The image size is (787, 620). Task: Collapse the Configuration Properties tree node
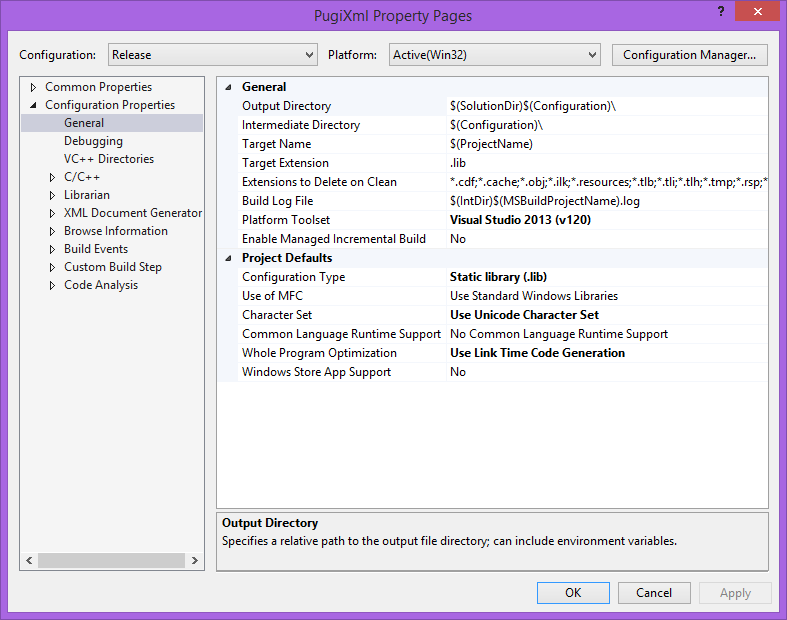pos(33,105)
